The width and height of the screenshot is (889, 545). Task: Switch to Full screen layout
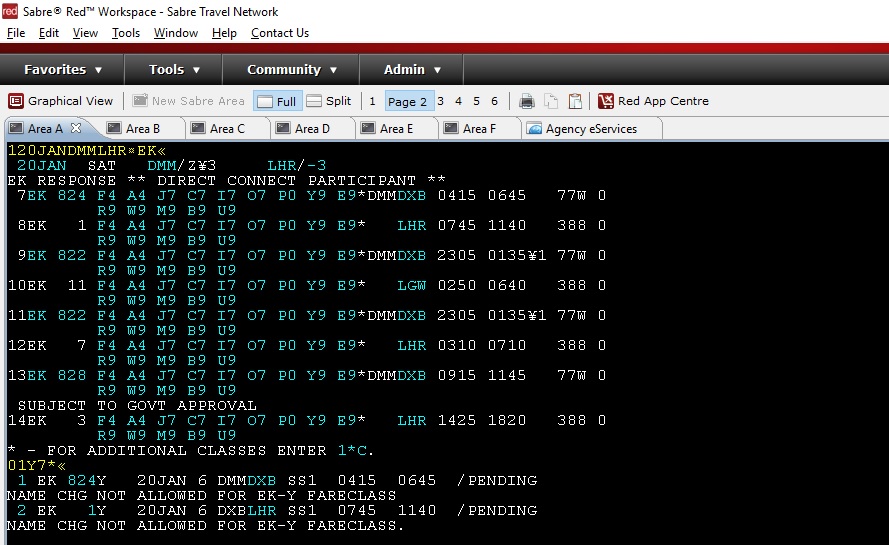(x=277, y=101)
